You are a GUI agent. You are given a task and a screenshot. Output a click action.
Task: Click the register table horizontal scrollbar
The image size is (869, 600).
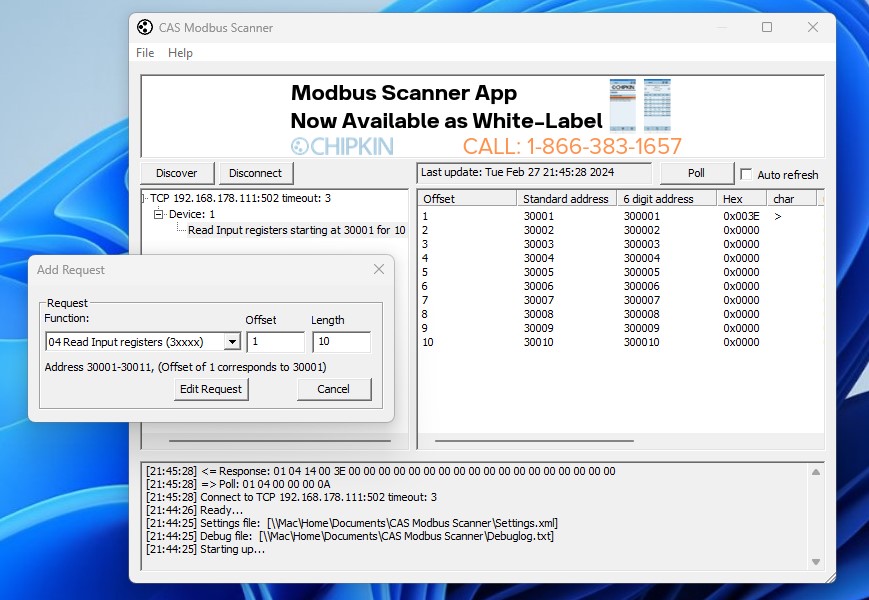(534, 441)
